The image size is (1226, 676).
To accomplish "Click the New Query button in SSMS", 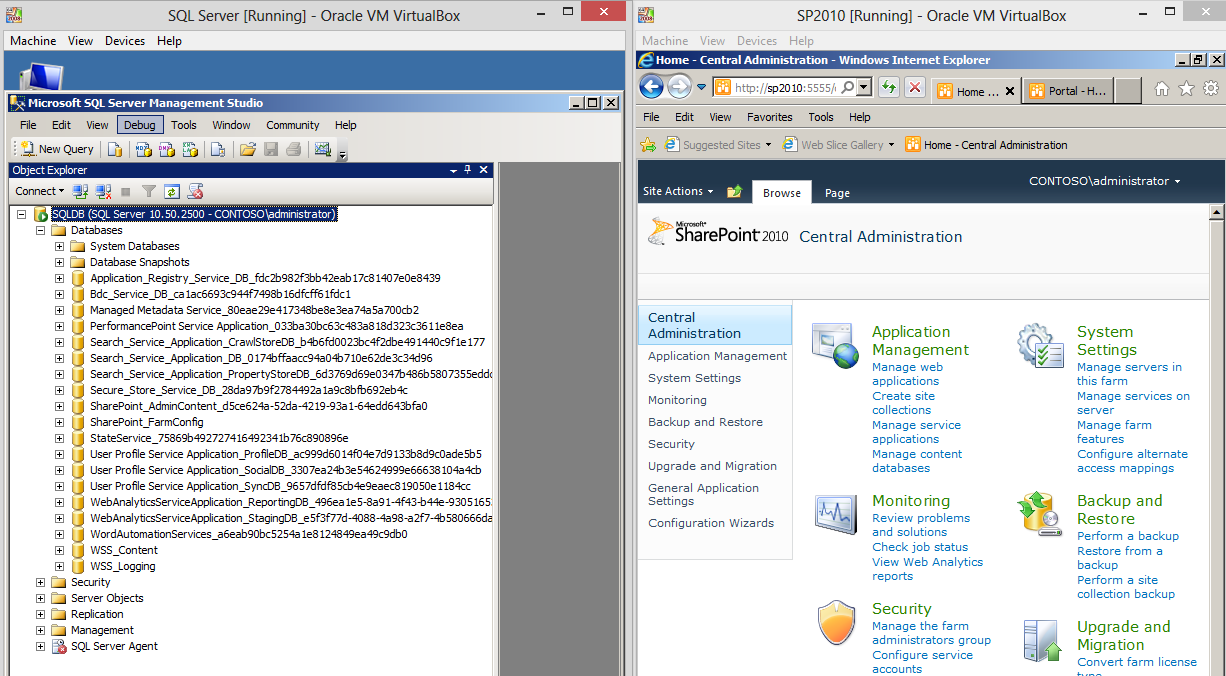I will (55, 149).
